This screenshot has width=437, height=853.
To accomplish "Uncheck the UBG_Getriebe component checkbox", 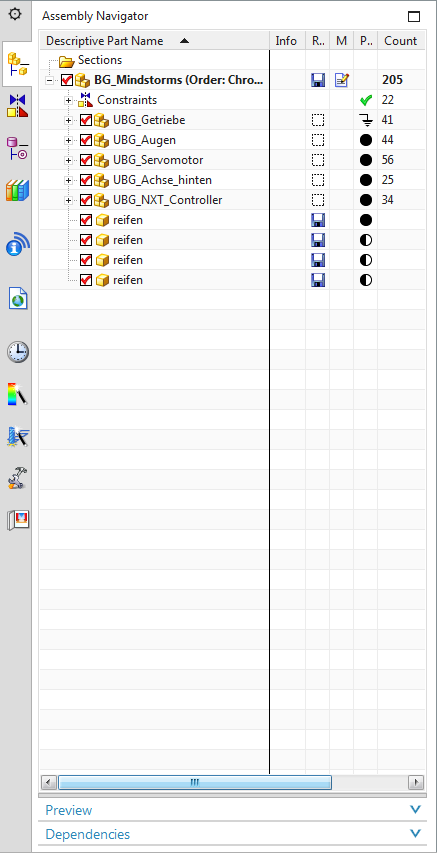I will (x=85, y=120).
